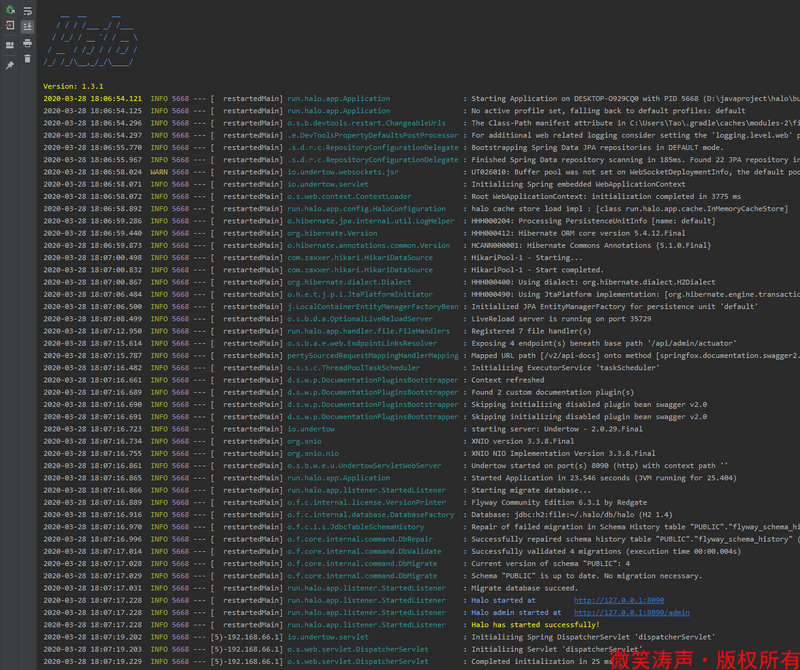This screenshot has height=670, width=800.
Task: Click 'Registered 7 file handler(s)' message
Action: [531, 331]
